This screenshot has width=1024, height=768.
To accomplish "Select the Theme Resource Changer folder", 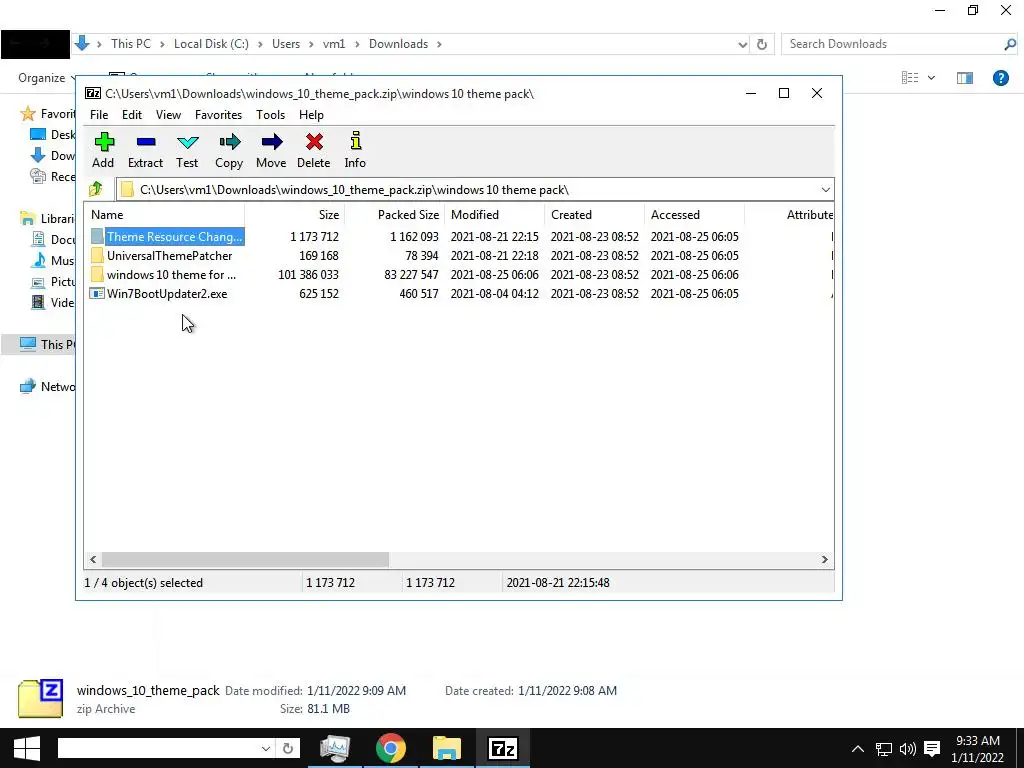I will click(x=175, y=237).
